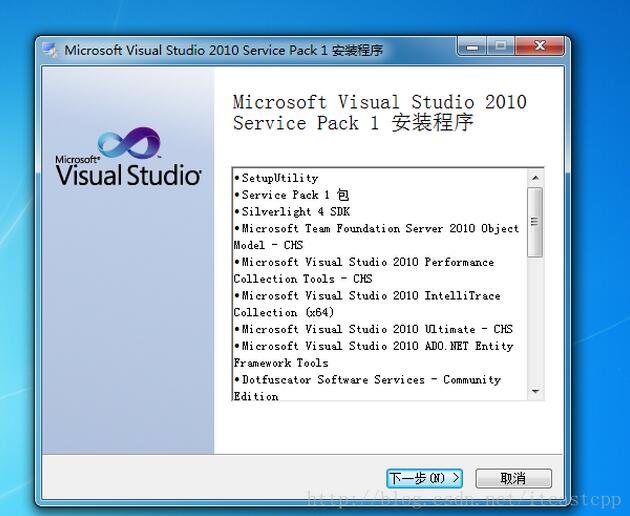This screenshot has height=516, width=630.
Task: Click the component list scrollbar thumb
Action: click(535, 222)
